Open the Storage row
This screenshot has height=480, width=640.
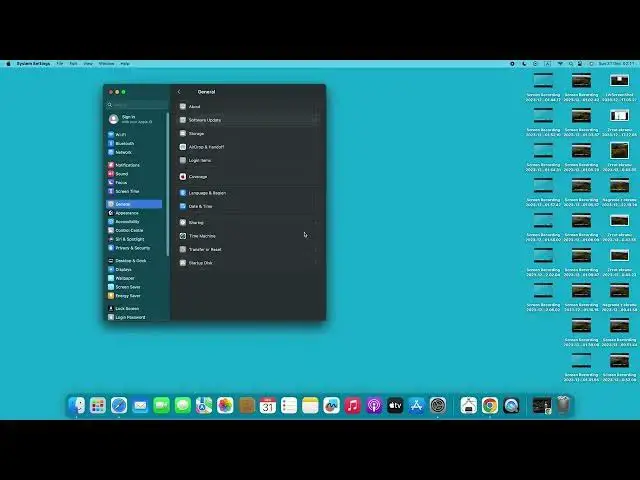point(249,133)
